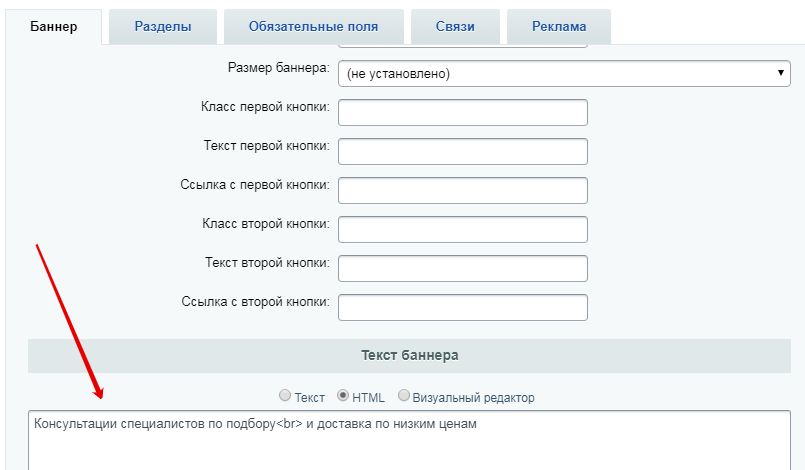Open the Обязательные поля tab
805x470 pixels.
(x=313, y=27)
